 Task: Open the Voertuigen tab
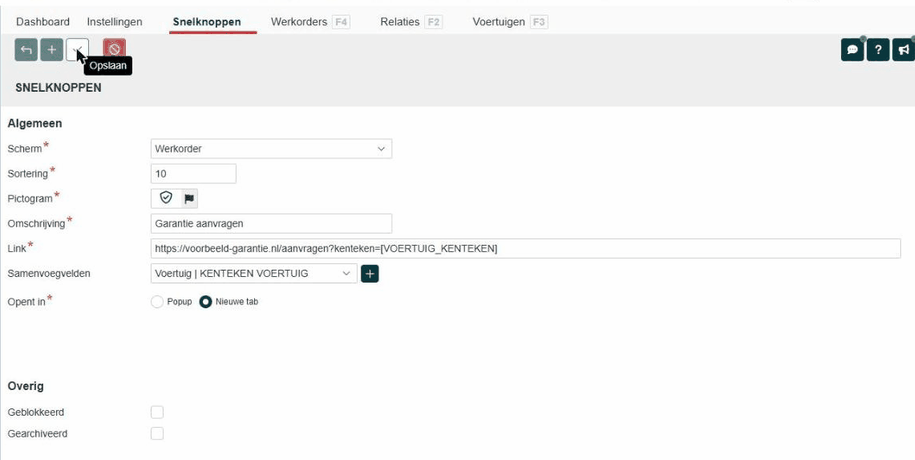click(x=509, y=22)
